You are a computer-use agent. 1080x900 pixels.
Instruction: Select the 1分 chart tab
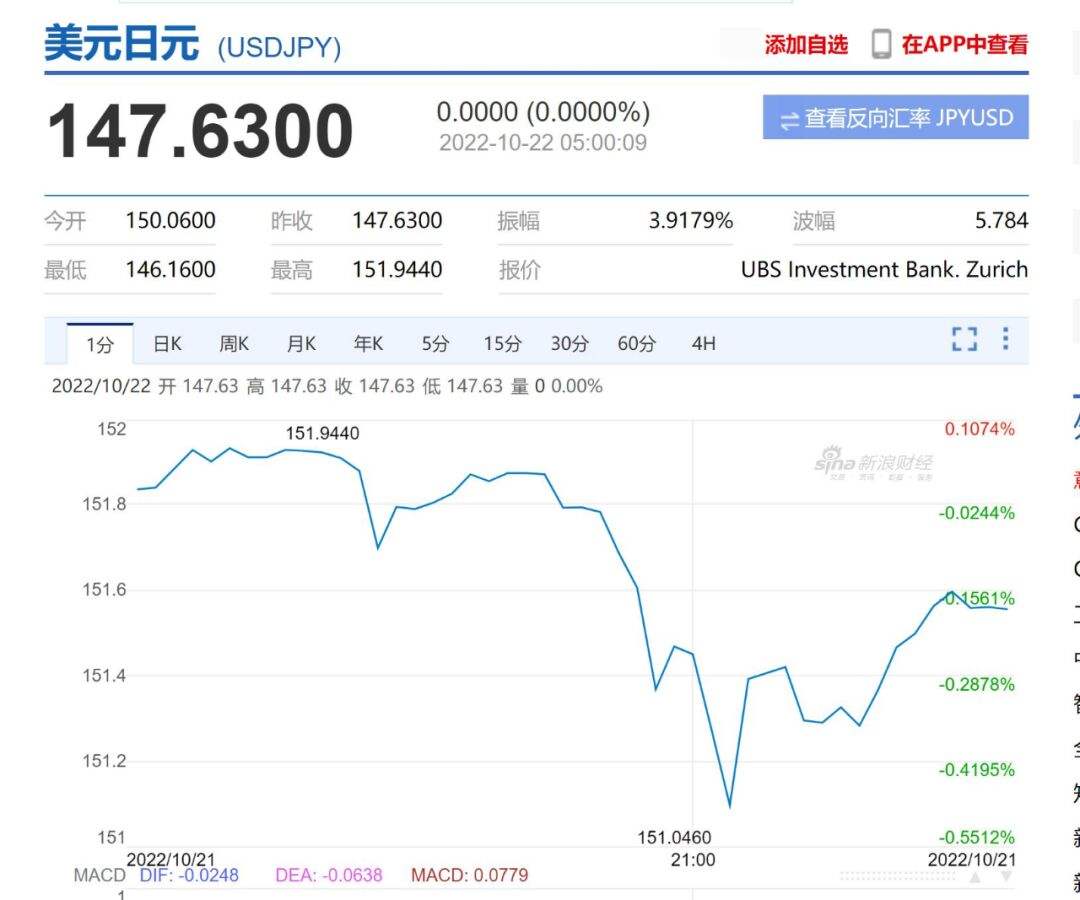(x=100, y=345)
